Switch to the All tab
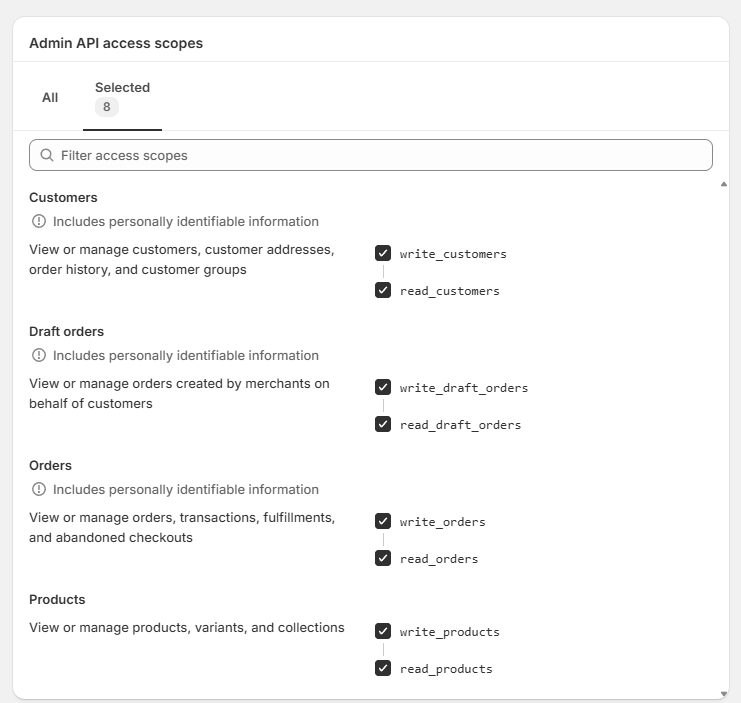The image size is (741, 703). pos(50,97)
